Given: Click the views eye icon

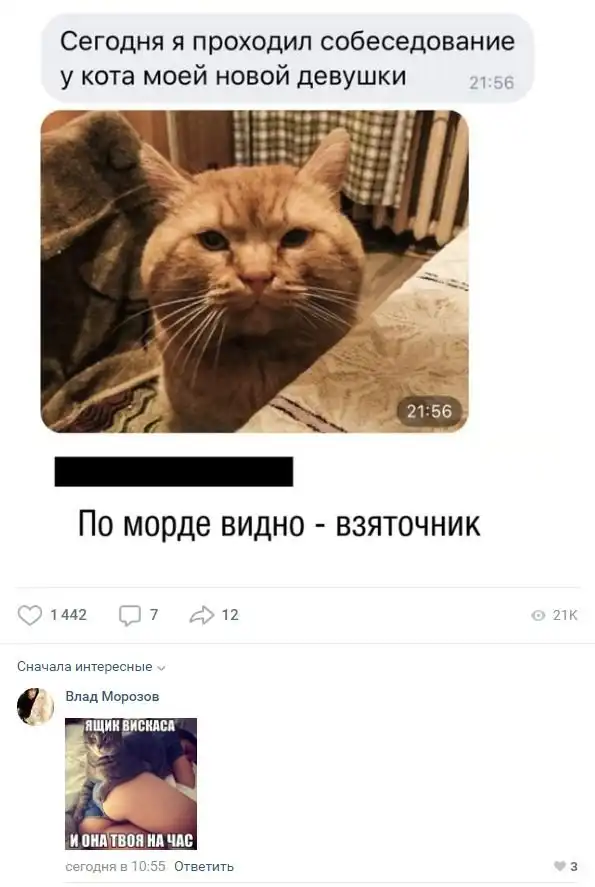Looking at the screenshot, I should 538,615.
